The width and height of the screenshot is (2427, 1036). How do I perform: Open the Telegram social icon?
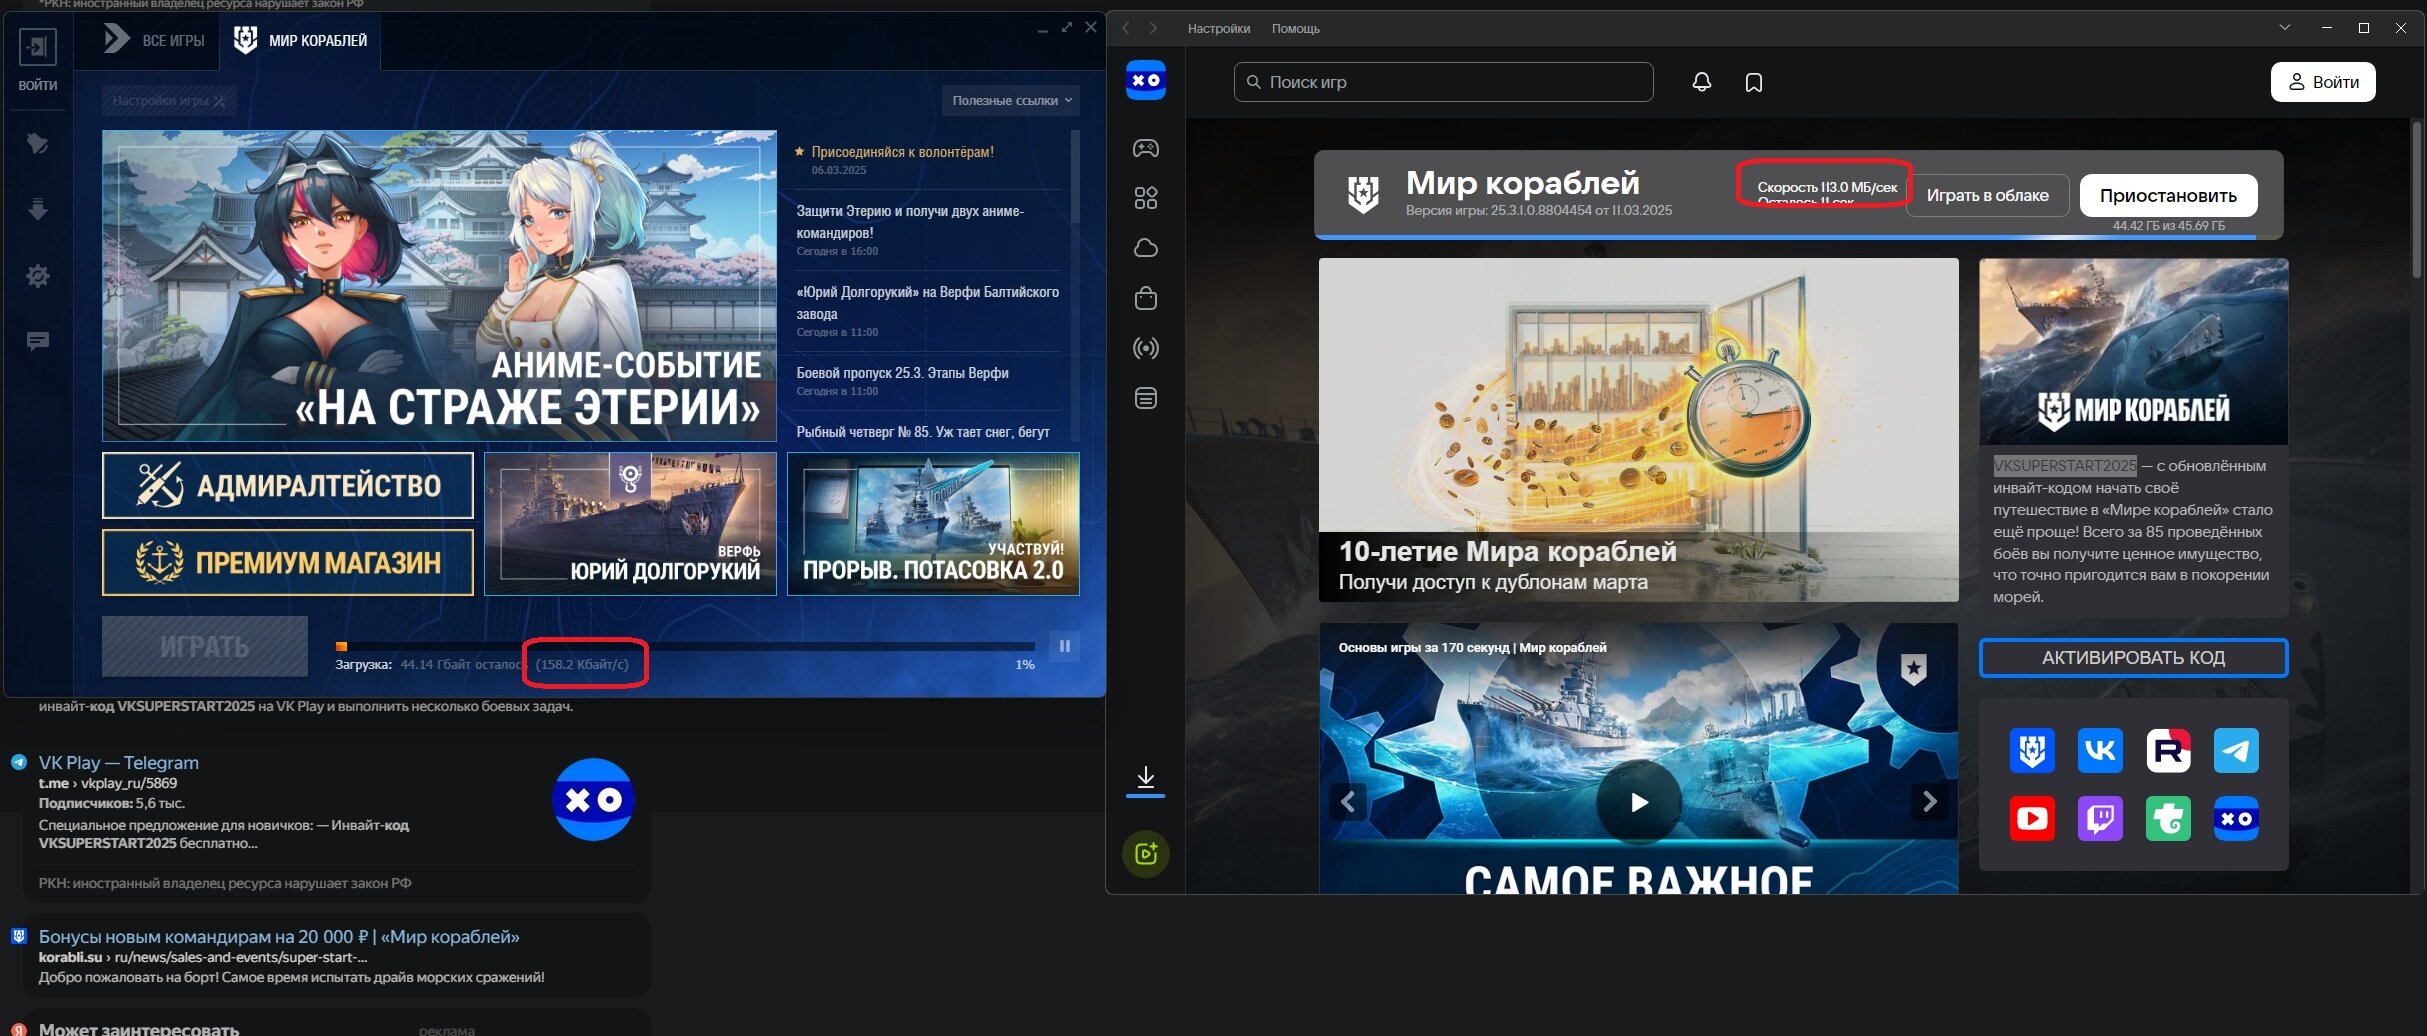point(2236,750)
